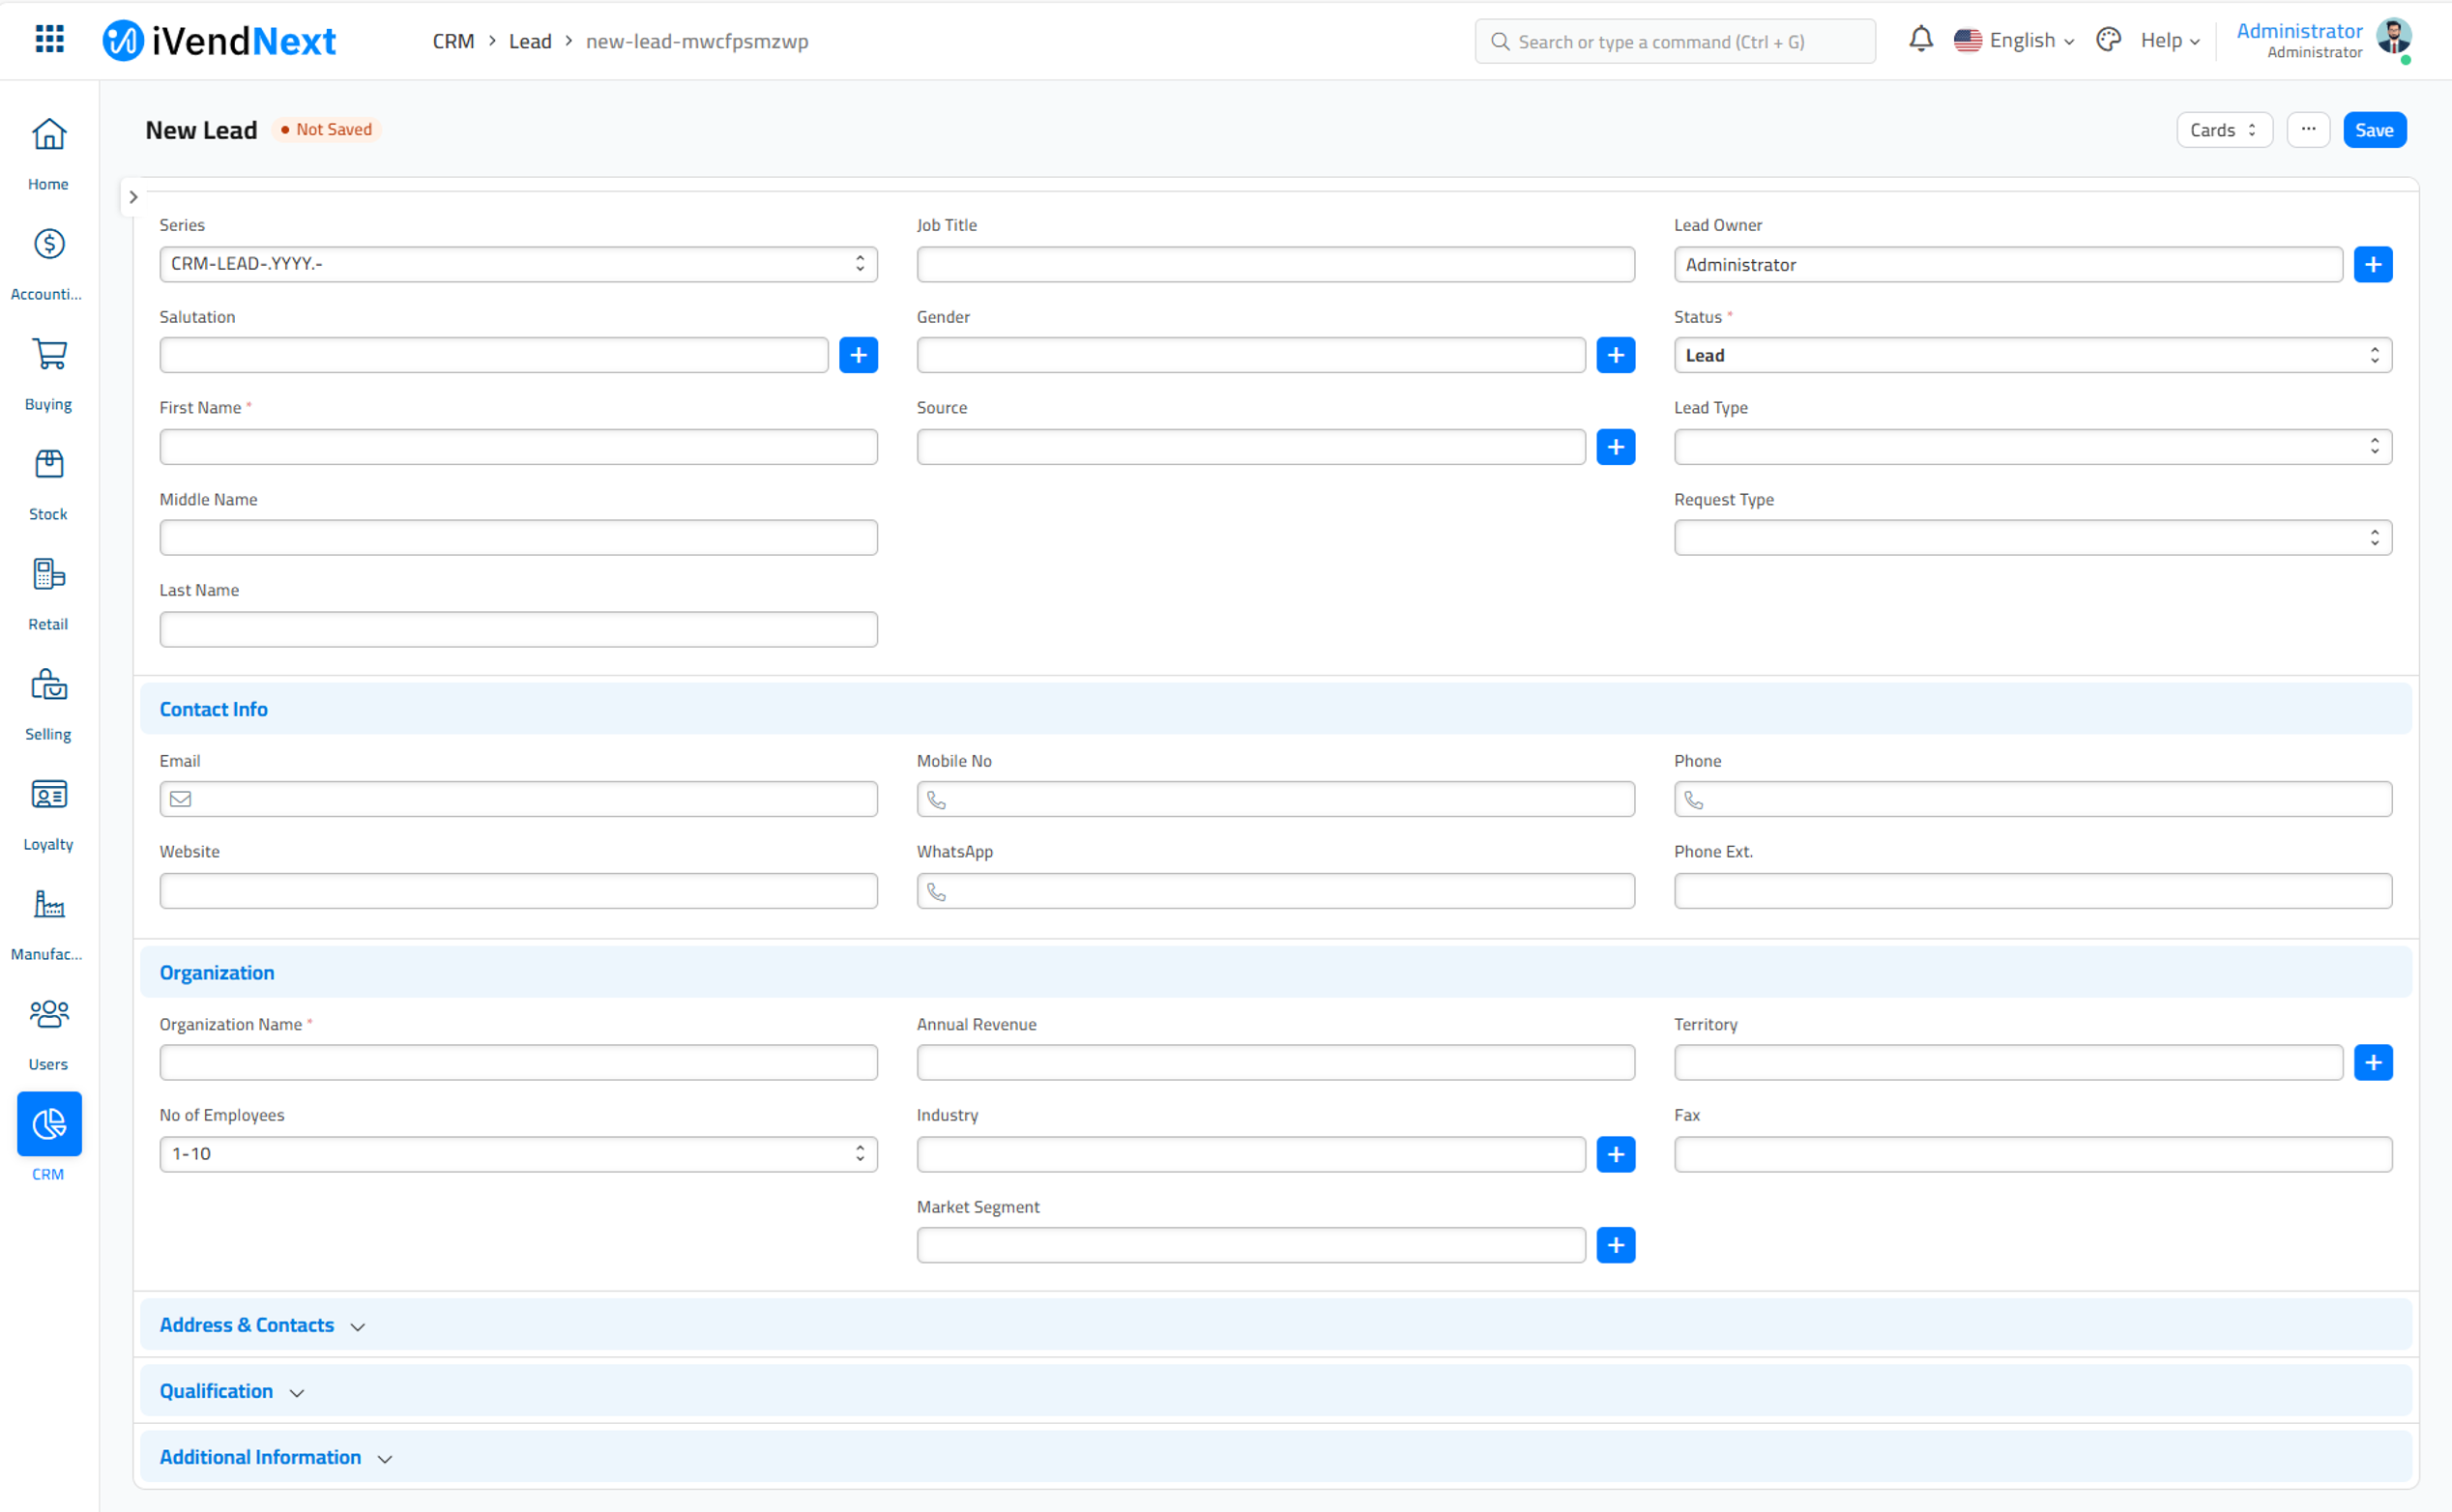This screenshot has width=2452, height=1512.
Task: Add new Salutation with plus button
Action: pyautogui.click(x=858, y=355)
